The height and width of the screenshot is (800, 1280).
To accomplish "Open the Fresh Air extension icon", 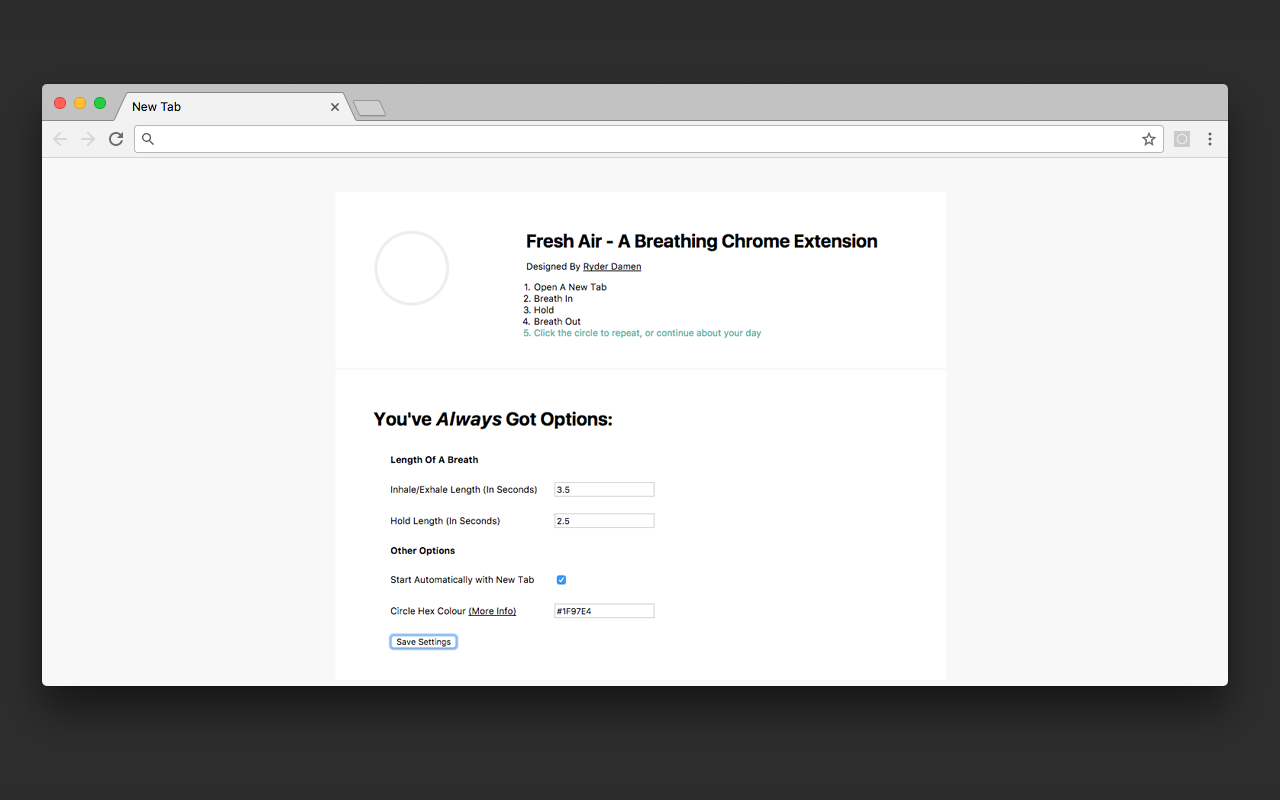I will (x=1182, y=139).
